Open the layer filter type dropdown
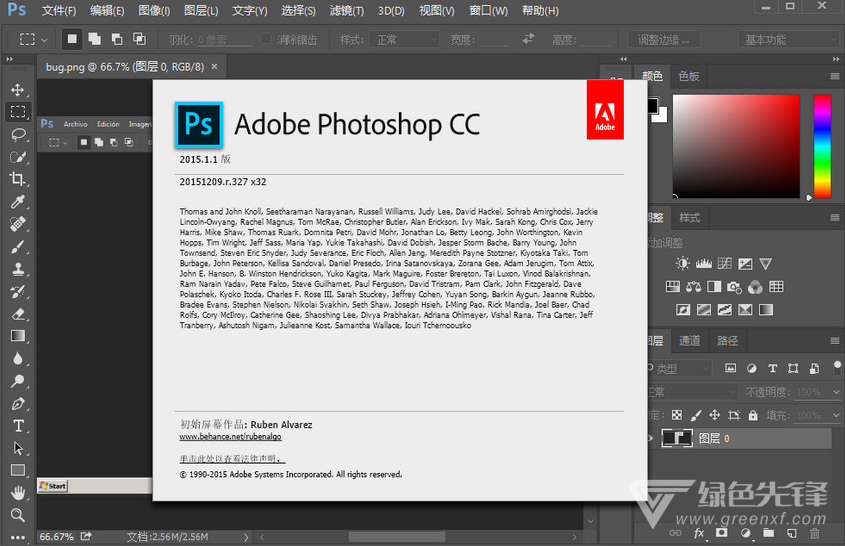 click(x=680, y=369)
